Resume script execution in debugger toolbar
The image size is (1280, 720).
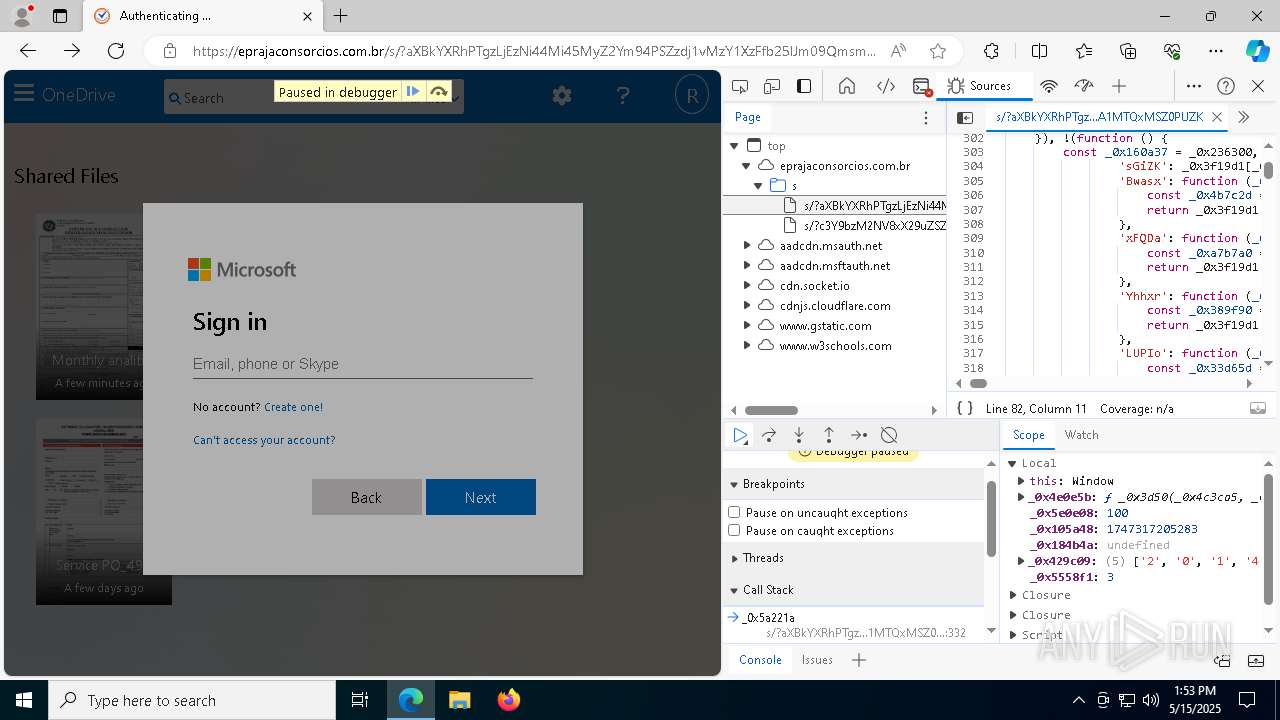[x=740, y=435]
